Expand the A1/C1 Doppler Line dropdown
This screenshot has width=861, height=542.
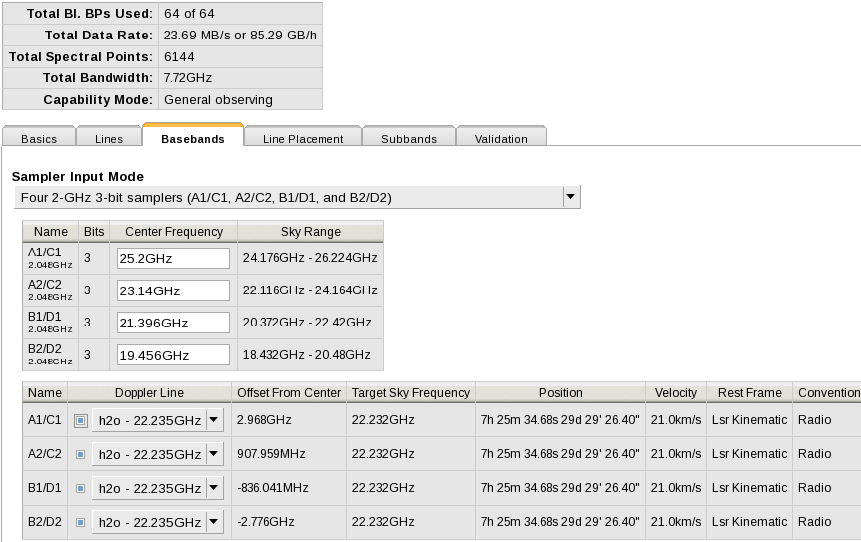[214, 420]
